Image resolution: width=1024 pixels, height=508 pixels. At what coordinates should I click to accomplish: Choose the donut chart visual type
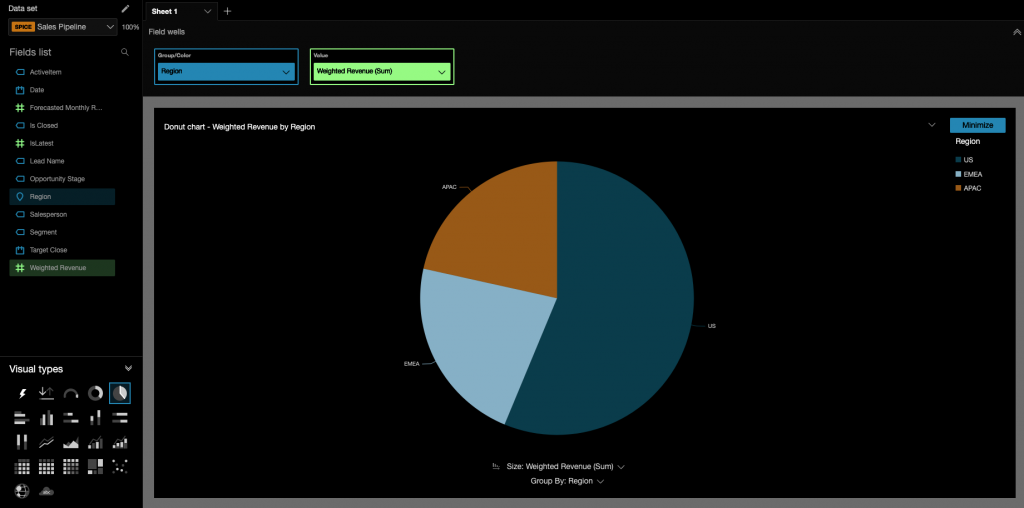pos(95,394)
